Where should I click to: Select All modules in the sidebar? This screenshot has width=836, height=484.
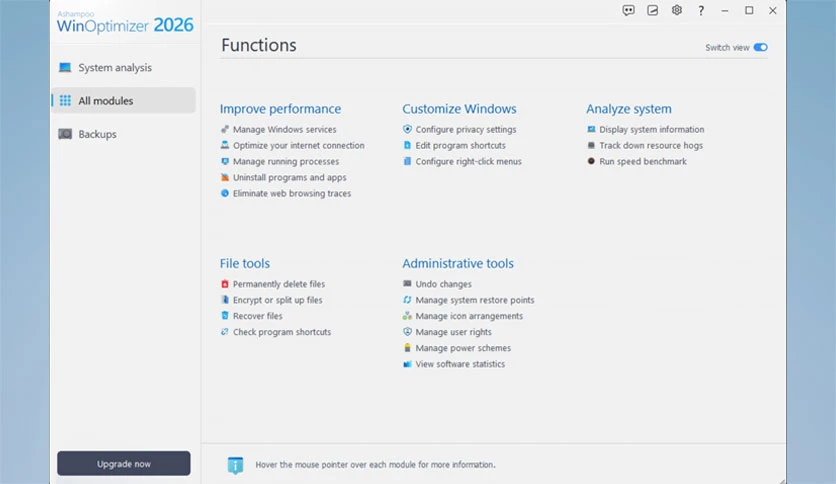(123, 101)
